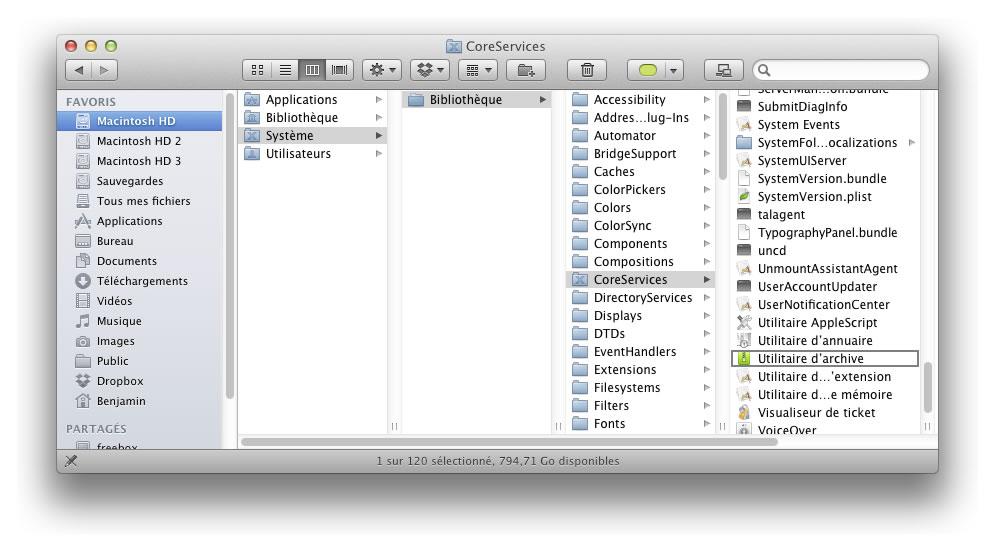Click the Benjamin home sidebar icon
This screenshot has width=995, height=552.
[82, 401]
